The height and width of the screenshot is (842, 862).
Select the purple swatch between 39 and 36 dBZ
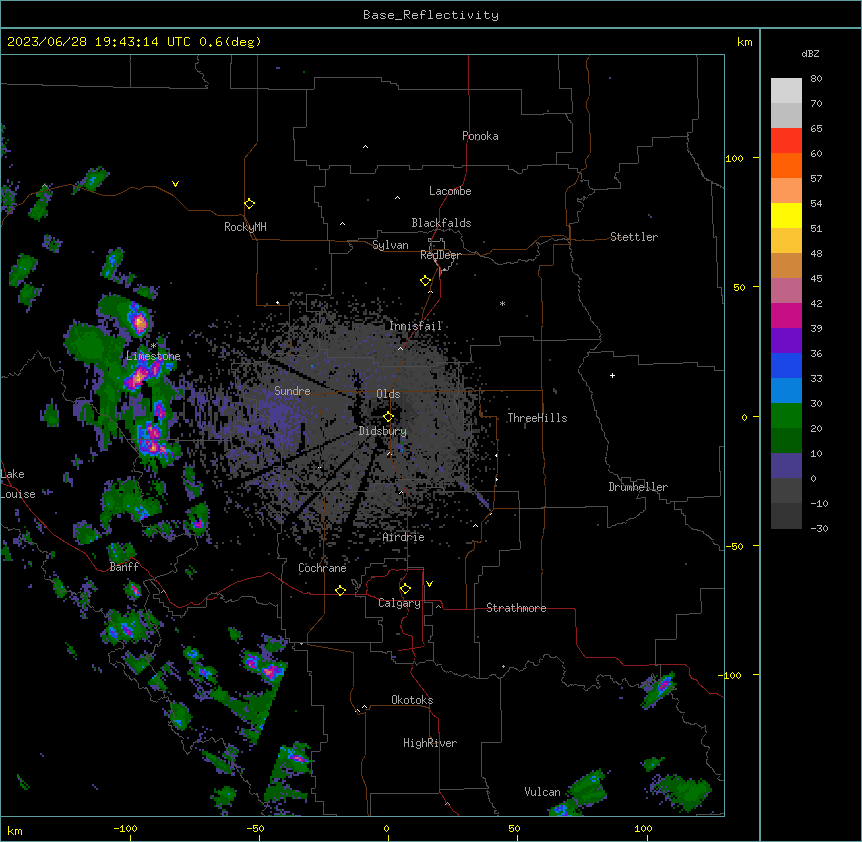point(786,341)
